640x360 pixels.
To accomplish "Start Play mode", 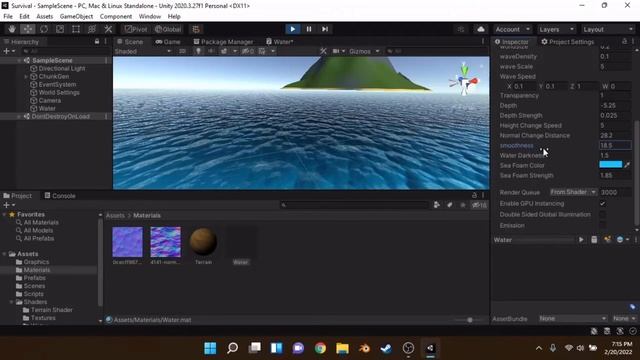I will click(292, 29).
